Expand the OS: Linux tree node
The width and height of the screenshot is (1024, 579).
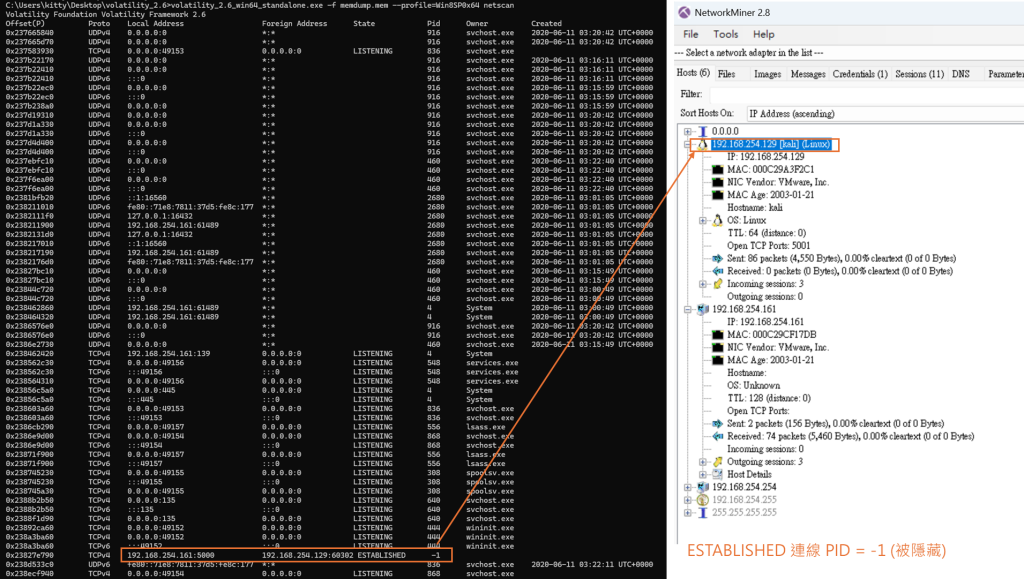pyautogui.click(x=703, y=221)
